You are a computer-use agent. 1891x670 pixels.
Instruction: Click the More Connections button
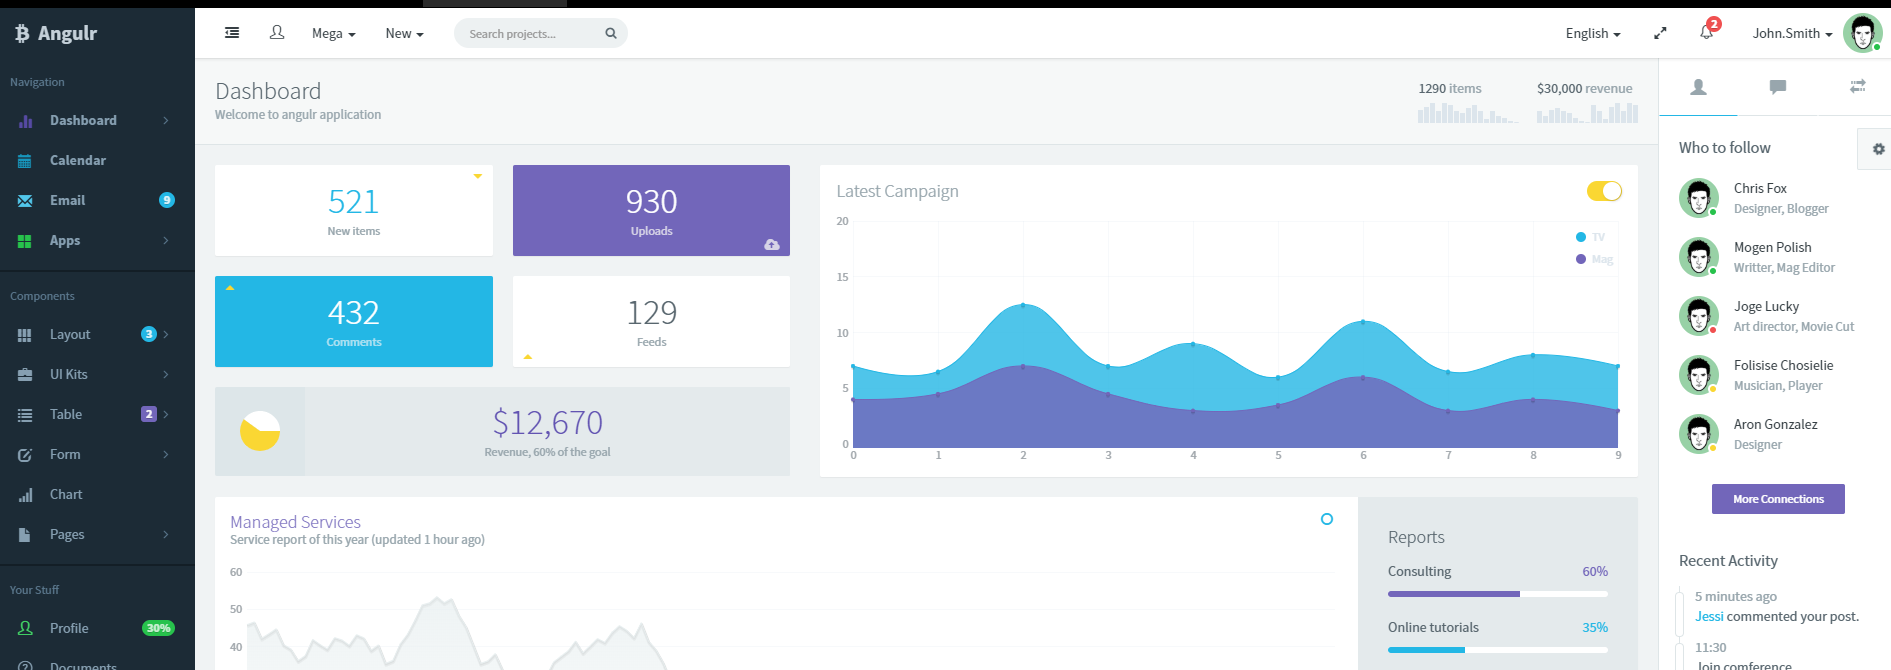[1778, 499]
